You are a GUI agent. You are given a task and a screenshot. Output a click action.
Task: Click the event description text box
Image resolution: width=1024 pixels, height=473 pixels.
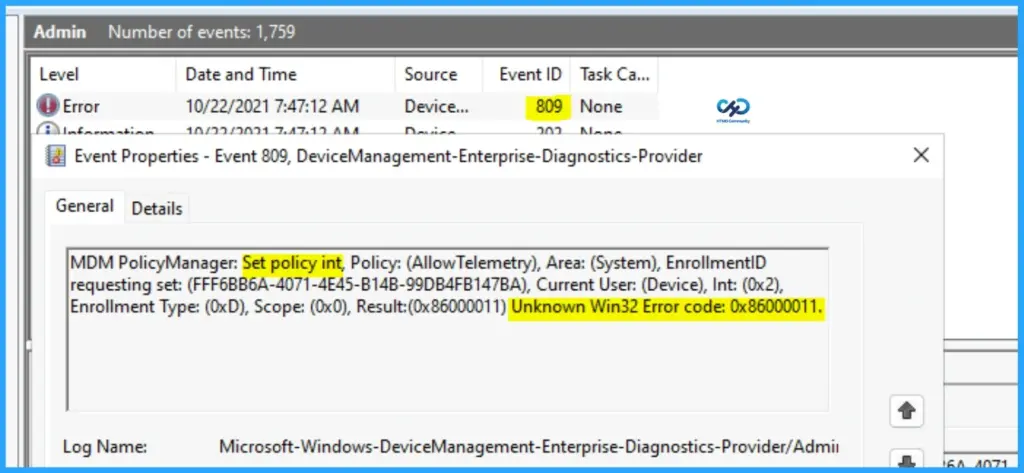[x=447, y=329]
